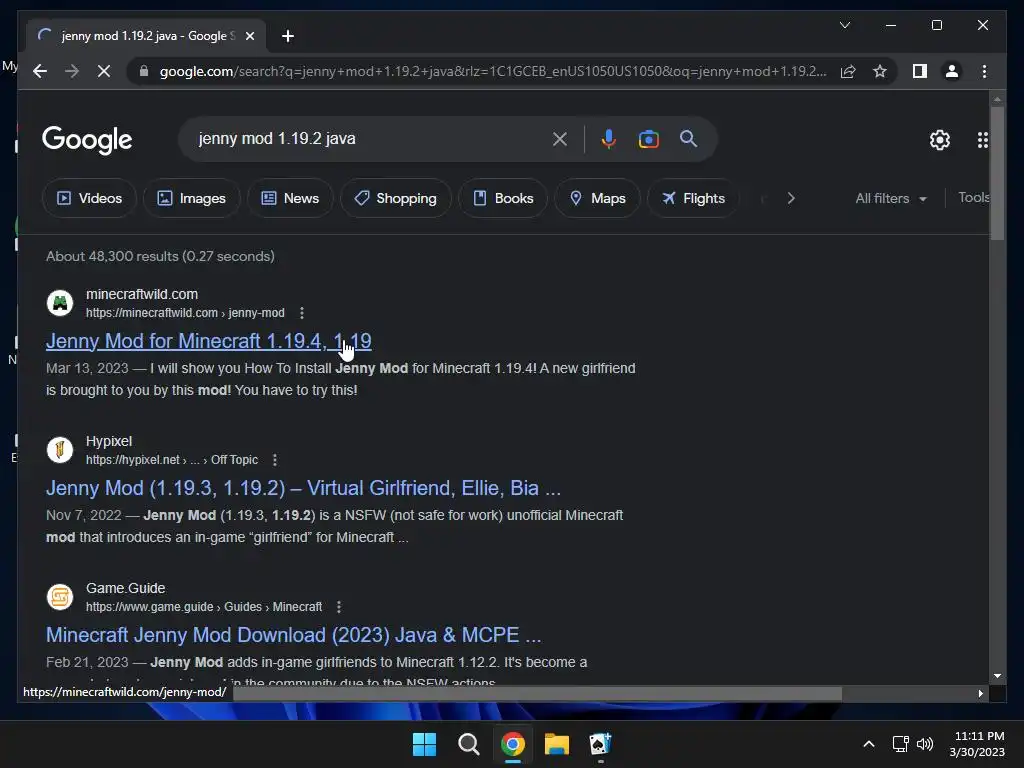Switch to Maps results
This screenshot has height=768, width=1024.
(x=597, y=198)
